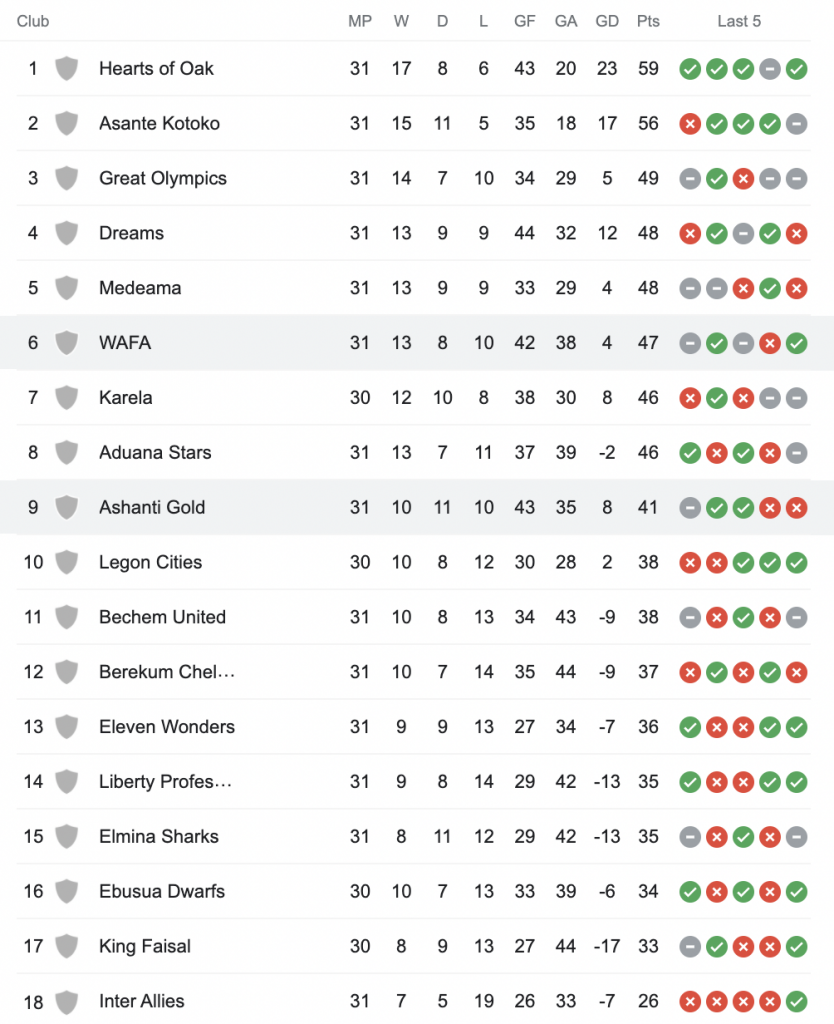This screenshot has width=834, height=1024.
Task: Select the Legon Cities team name
Action: click(150, 562)
